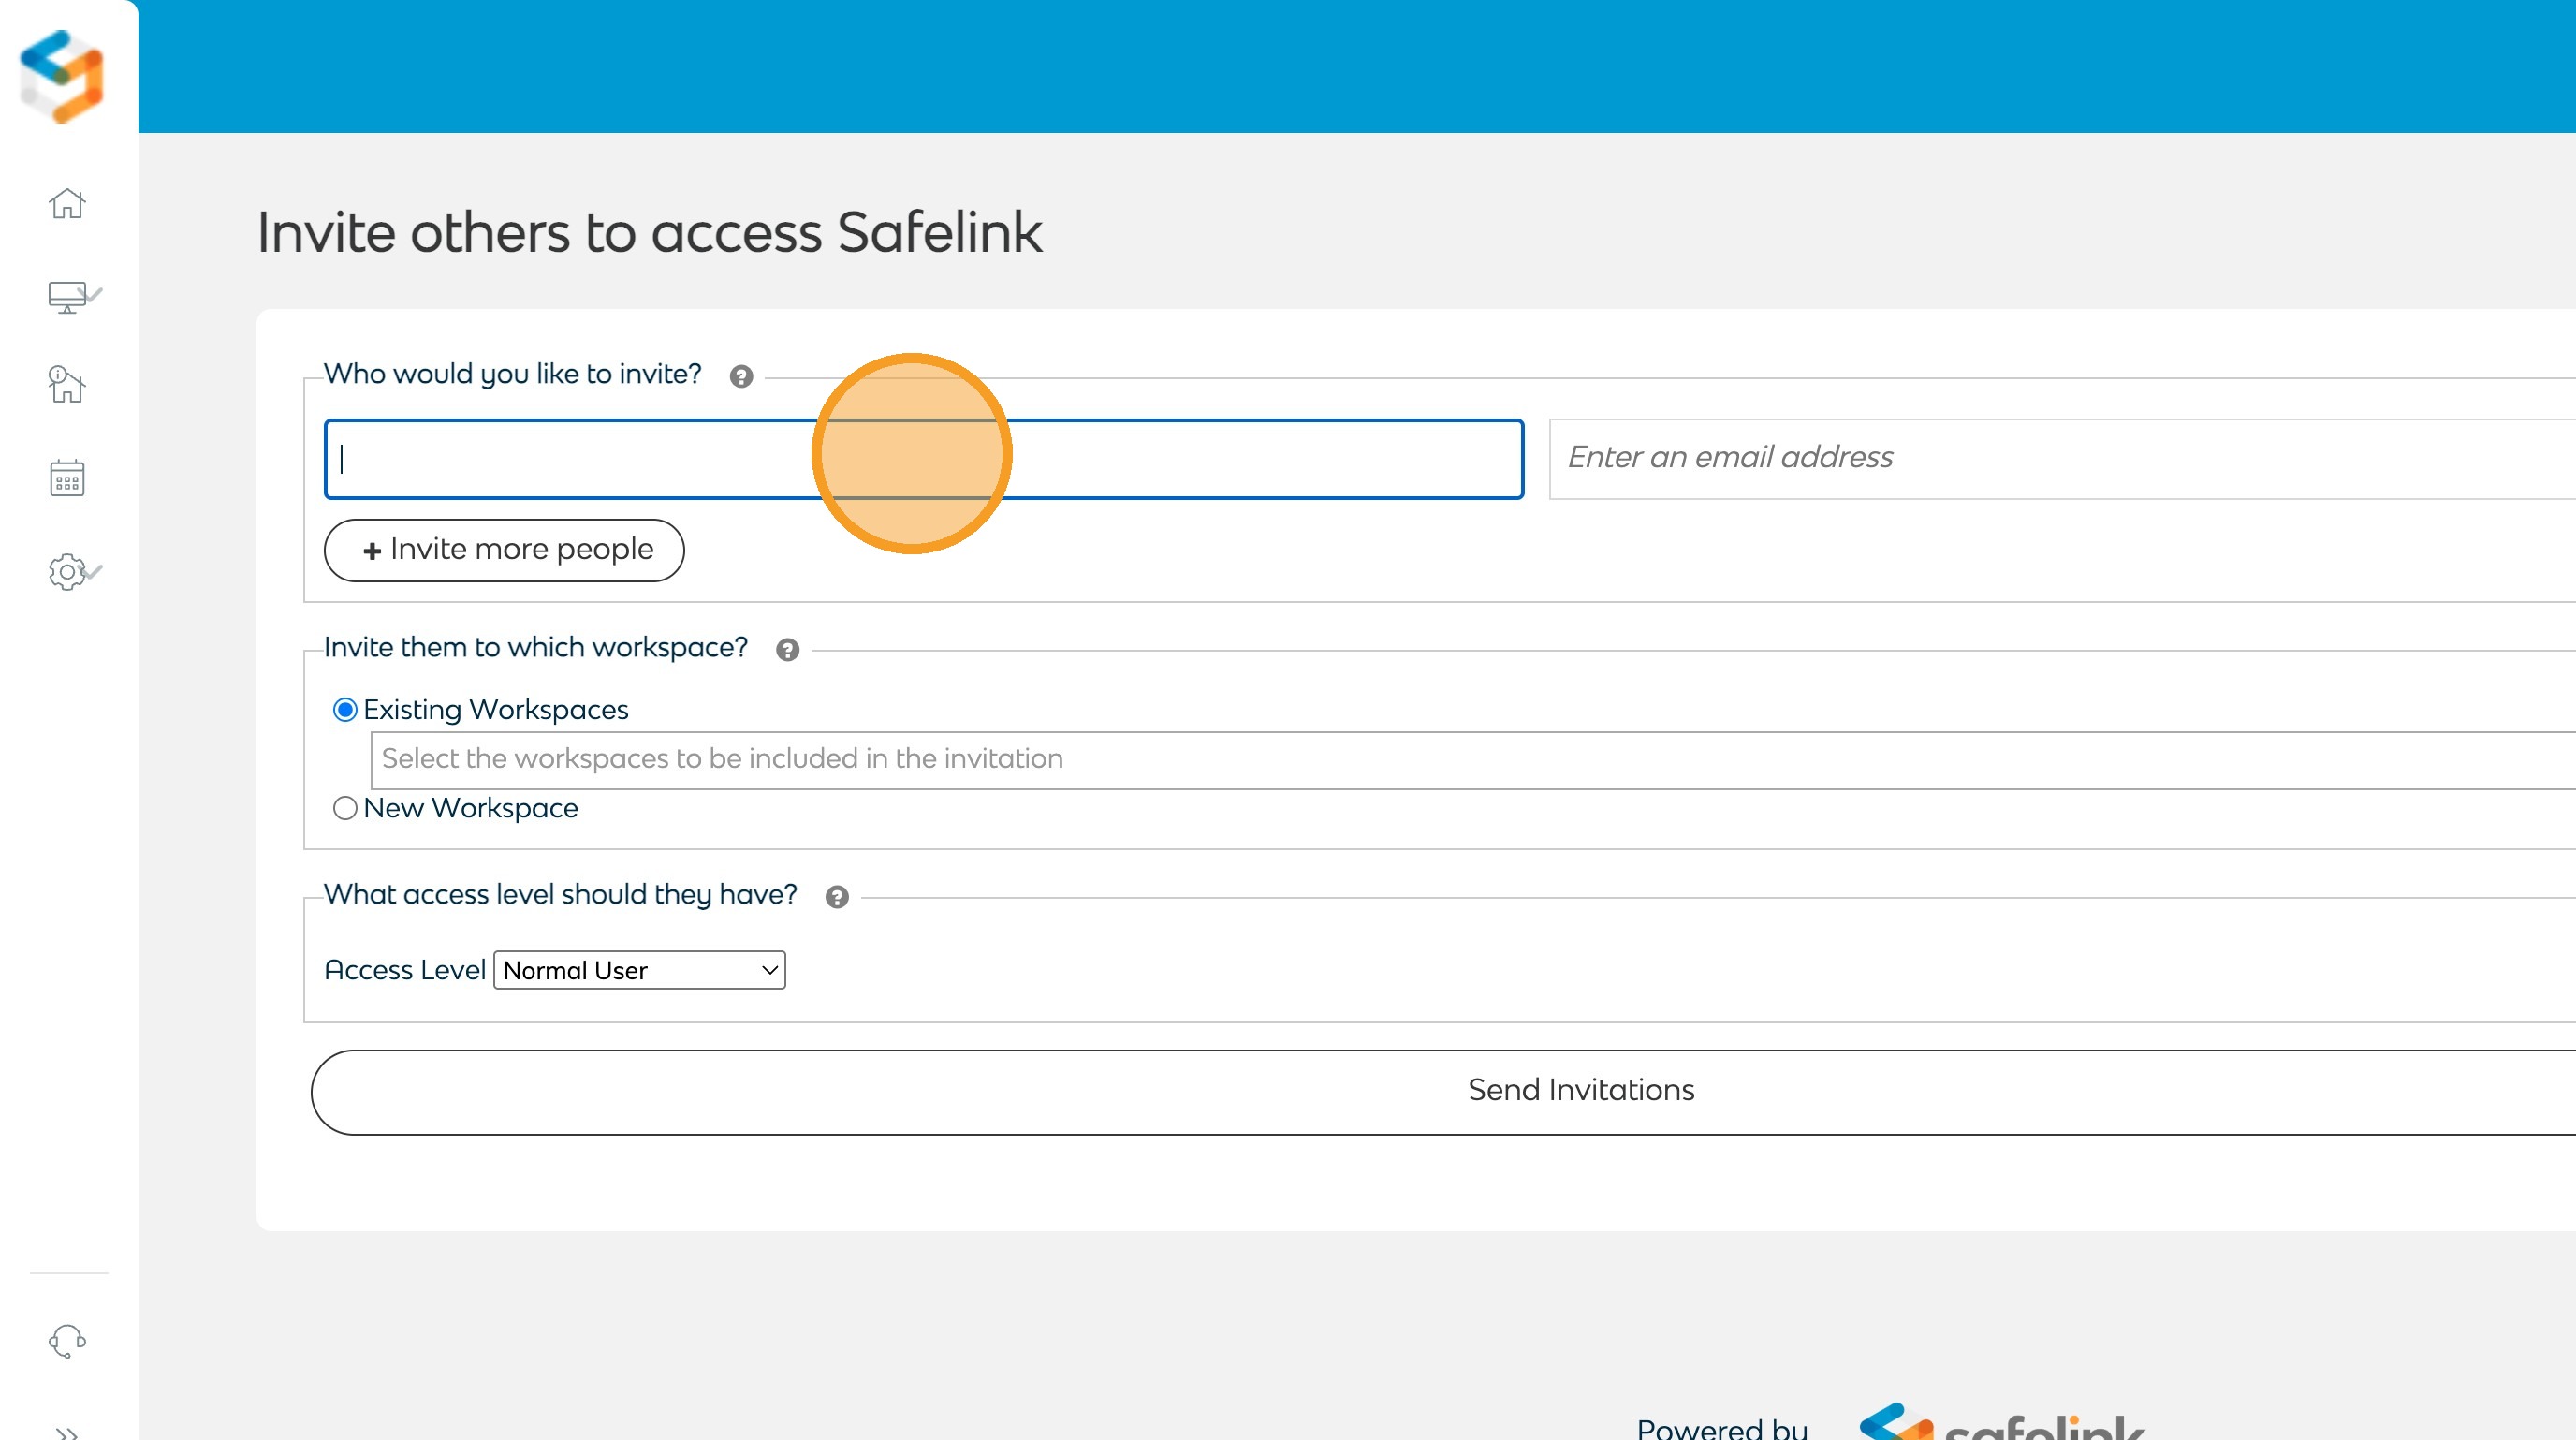Select the New Workspace radio button
This screenshot has width=2576, height=1440.
point(345,808)
